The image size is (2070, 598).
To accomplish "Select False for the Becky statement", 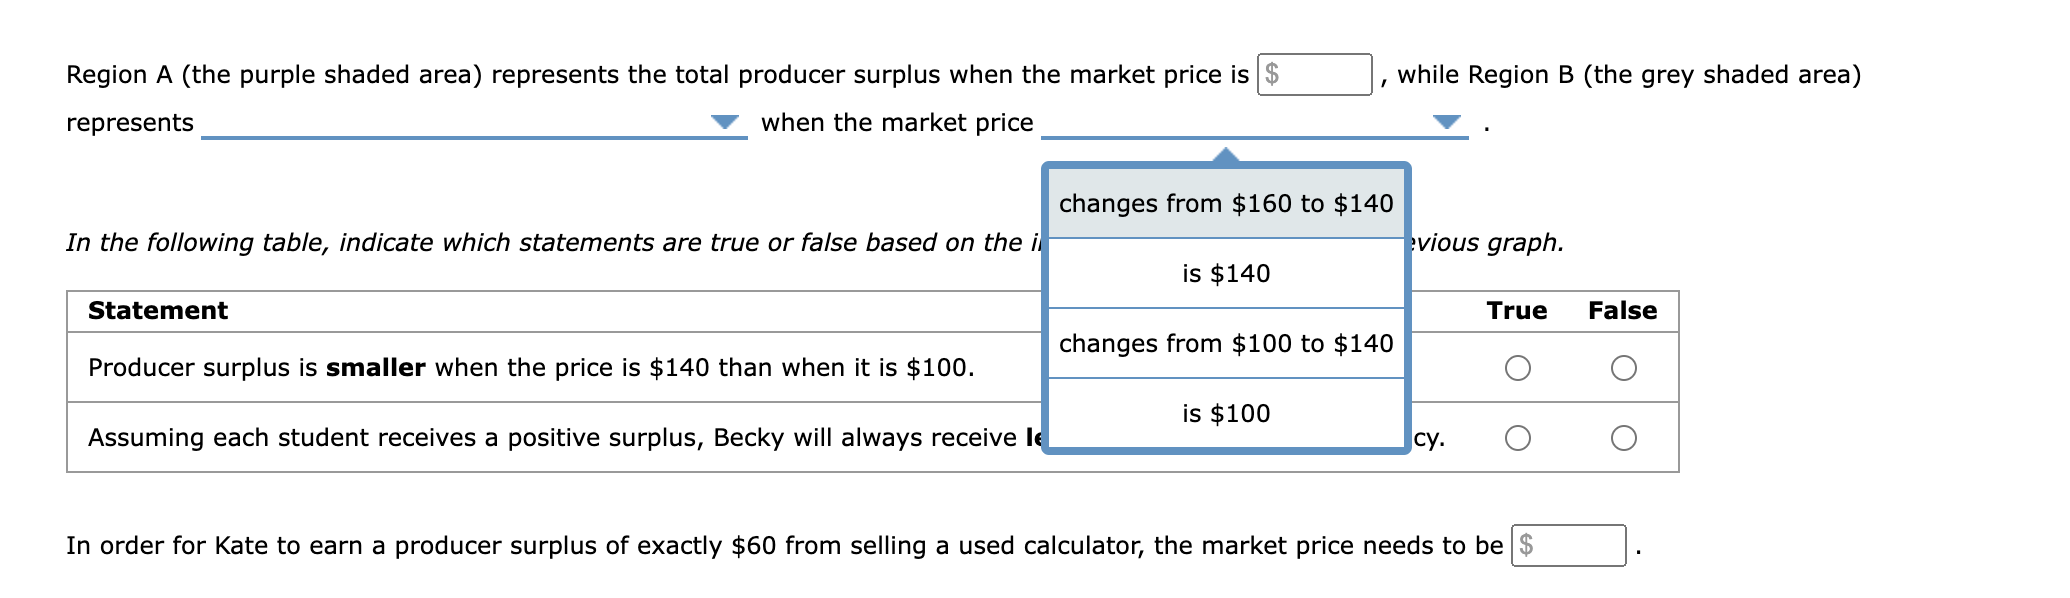I will pyautogui.click(x=1623, y=437).
